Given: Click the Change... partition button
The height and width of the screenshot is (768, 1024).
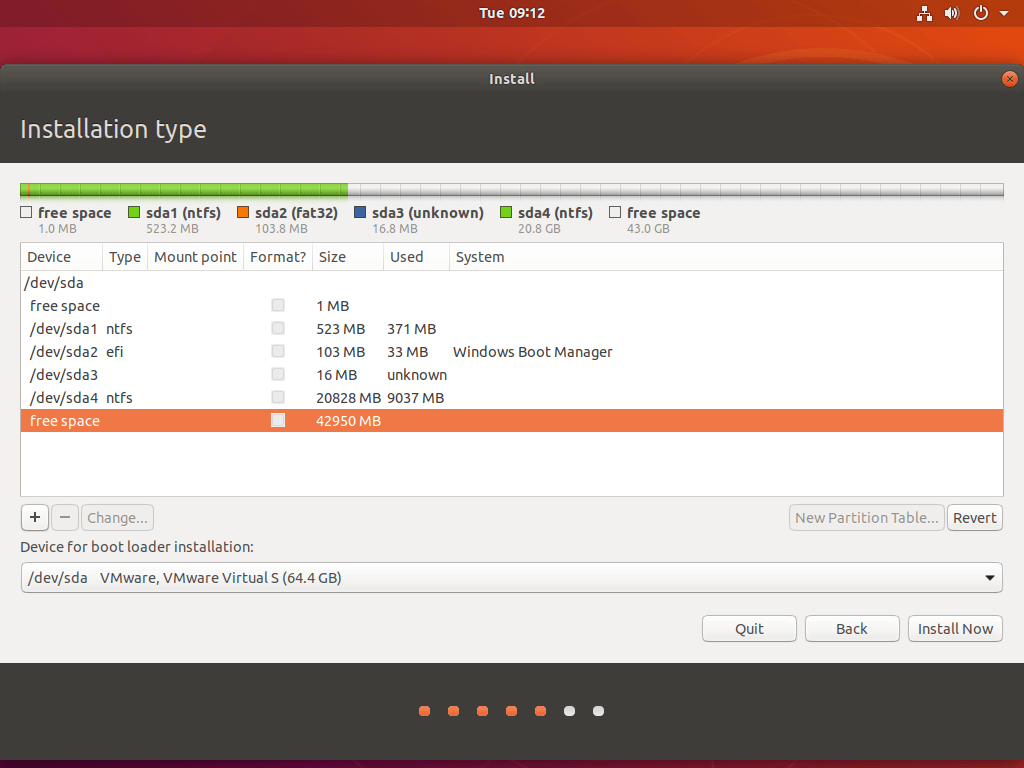Looking at the screenshot, I should pyautogui.click(x=117, y=518).
